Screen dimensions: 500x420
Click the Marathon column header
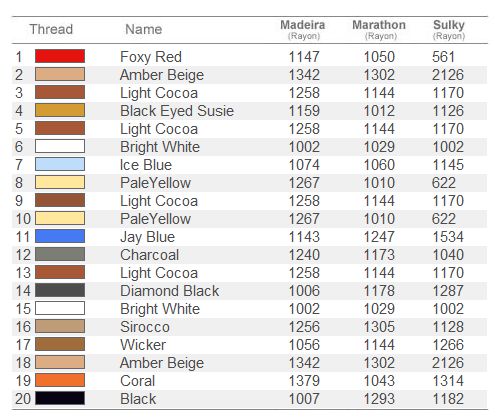[379, 29]
